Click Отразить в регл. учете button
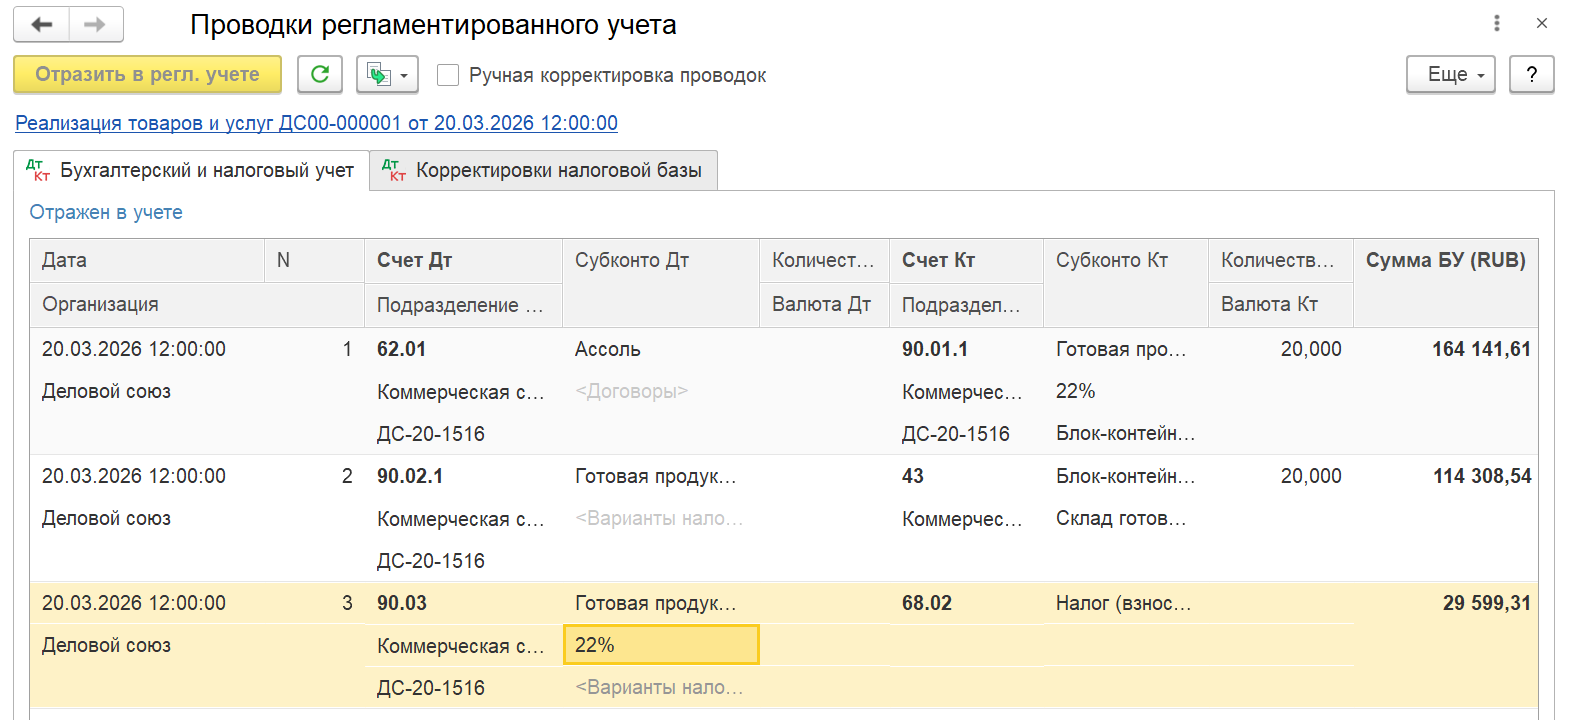The image size is (1574, 720). click(x=147, y=74)
